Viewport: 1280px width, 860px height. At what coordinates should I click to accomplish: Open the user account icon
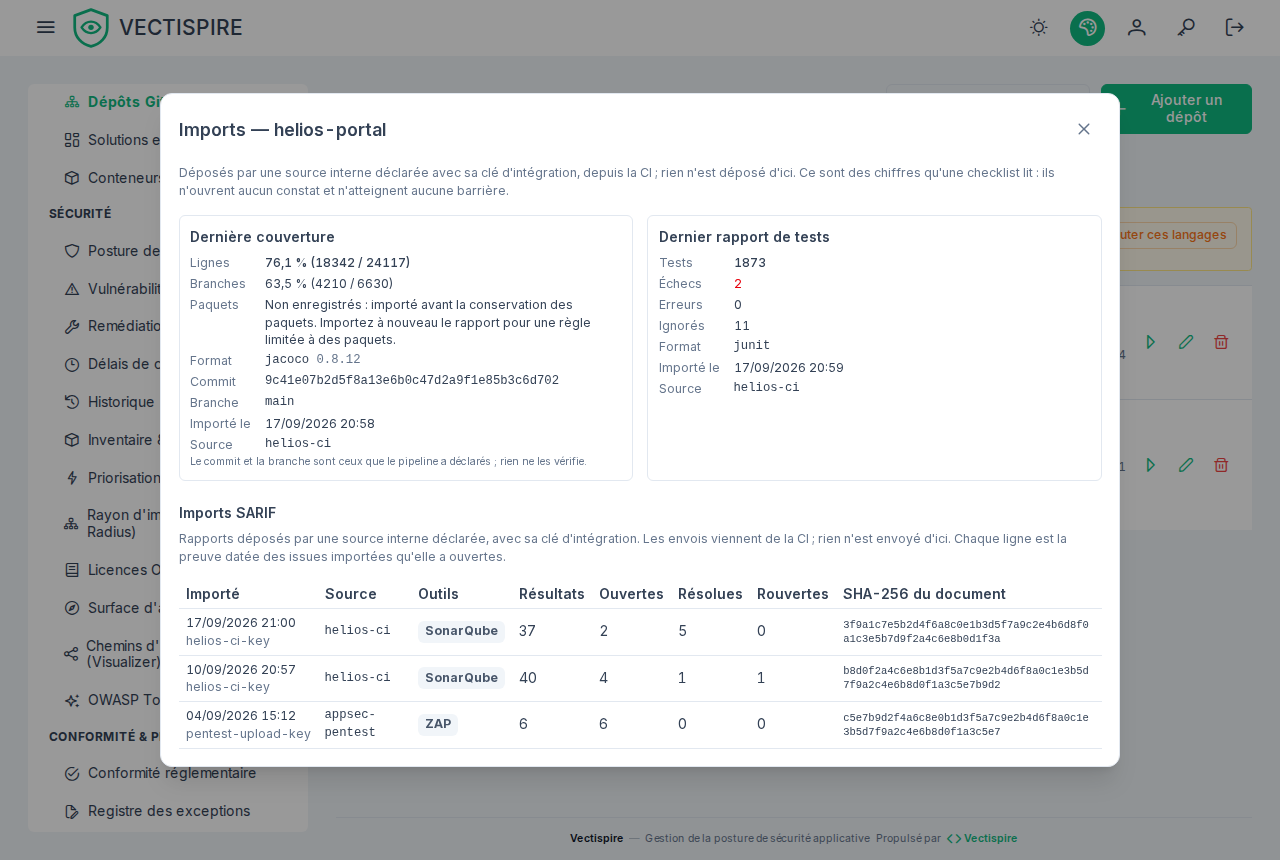point(1137,27)
